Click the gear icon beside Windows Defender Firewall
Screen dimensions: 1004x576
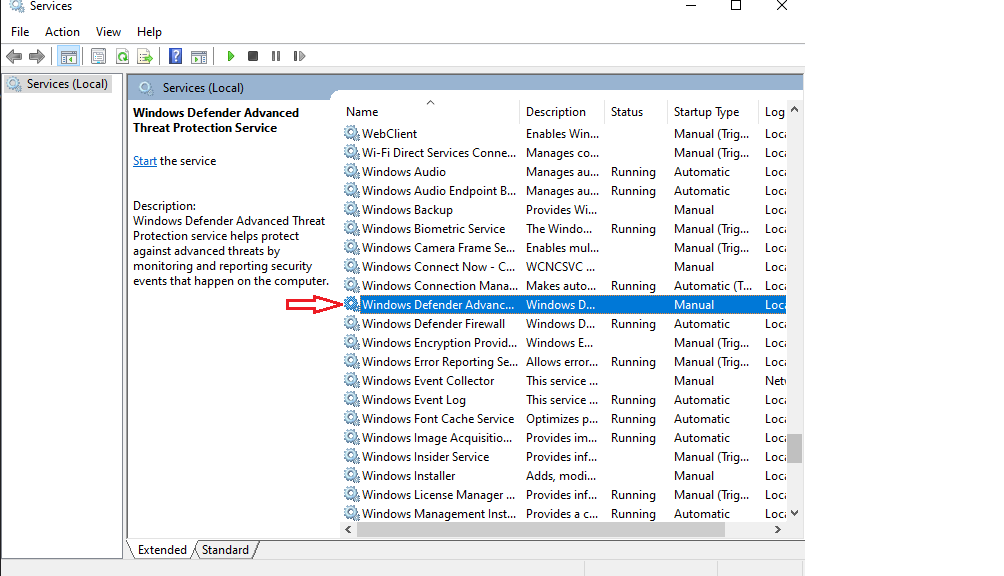[x=352, y=323]
